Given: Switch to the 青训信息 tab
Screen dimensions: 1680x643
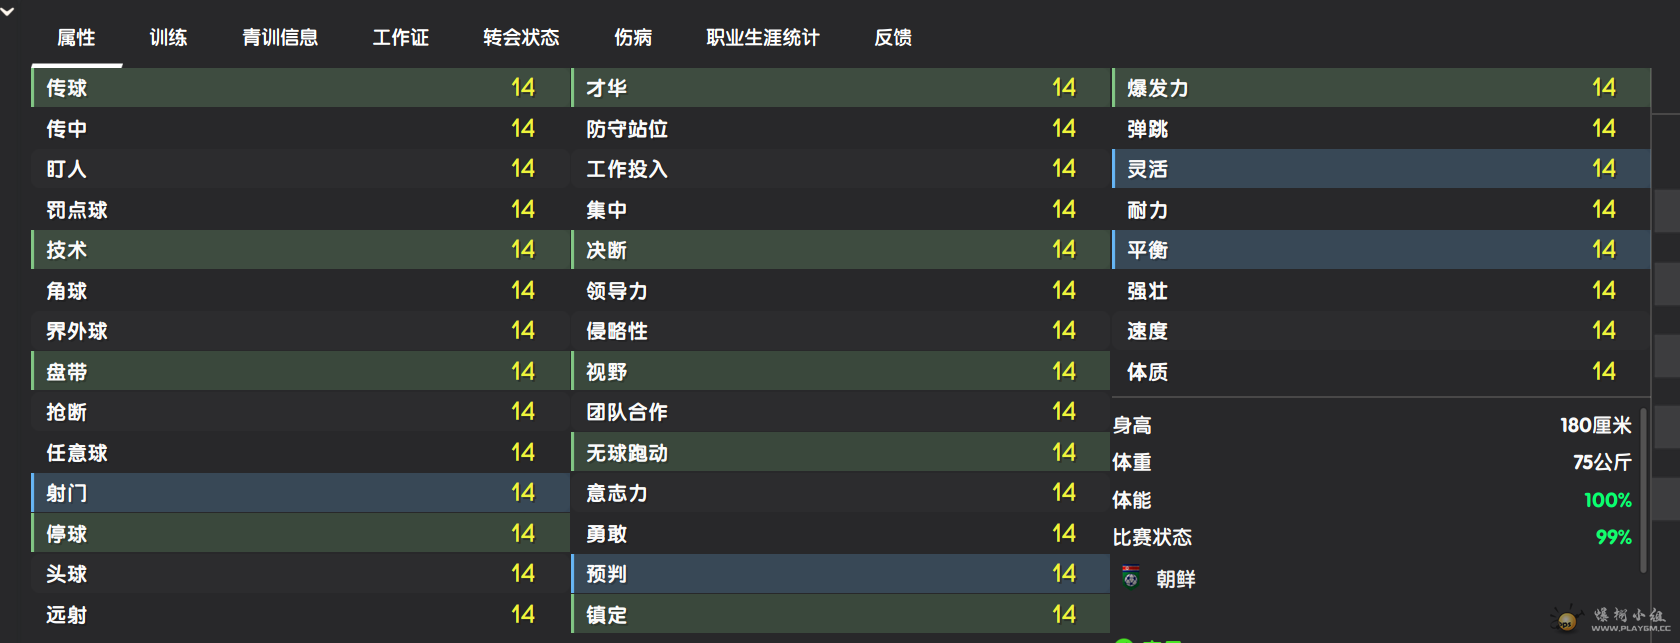Looking at the screenshot, I should 280,38.
